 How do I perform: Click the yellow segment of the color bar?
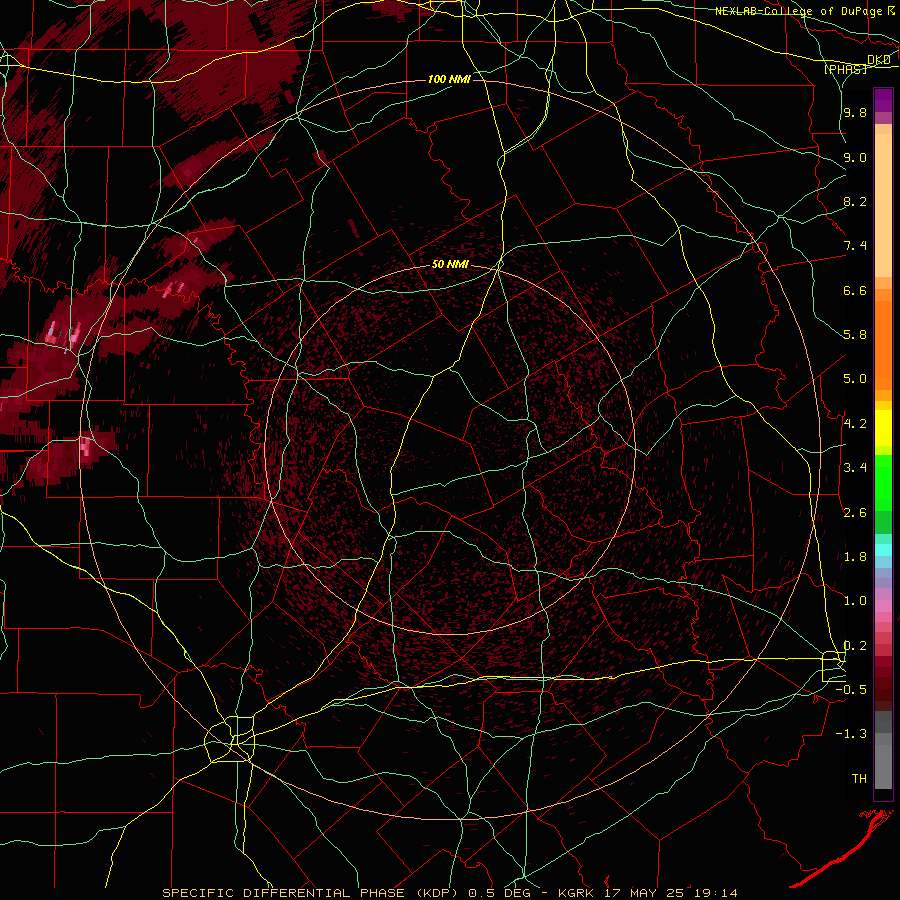(883, 428)
